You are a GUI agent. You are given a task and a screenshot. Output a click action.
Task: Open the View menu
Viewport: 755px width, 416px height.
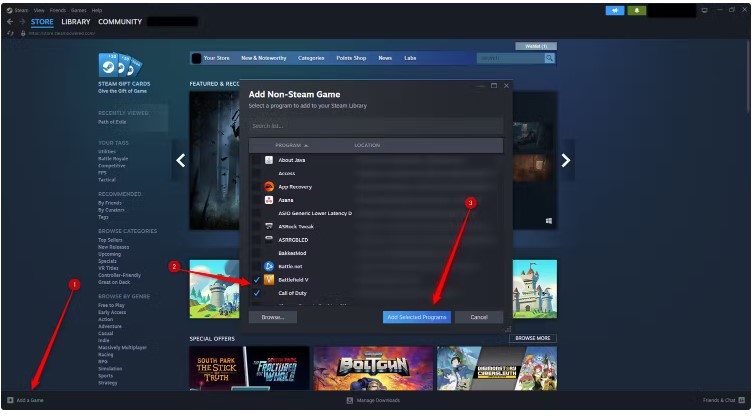click(x=39, y=10)
